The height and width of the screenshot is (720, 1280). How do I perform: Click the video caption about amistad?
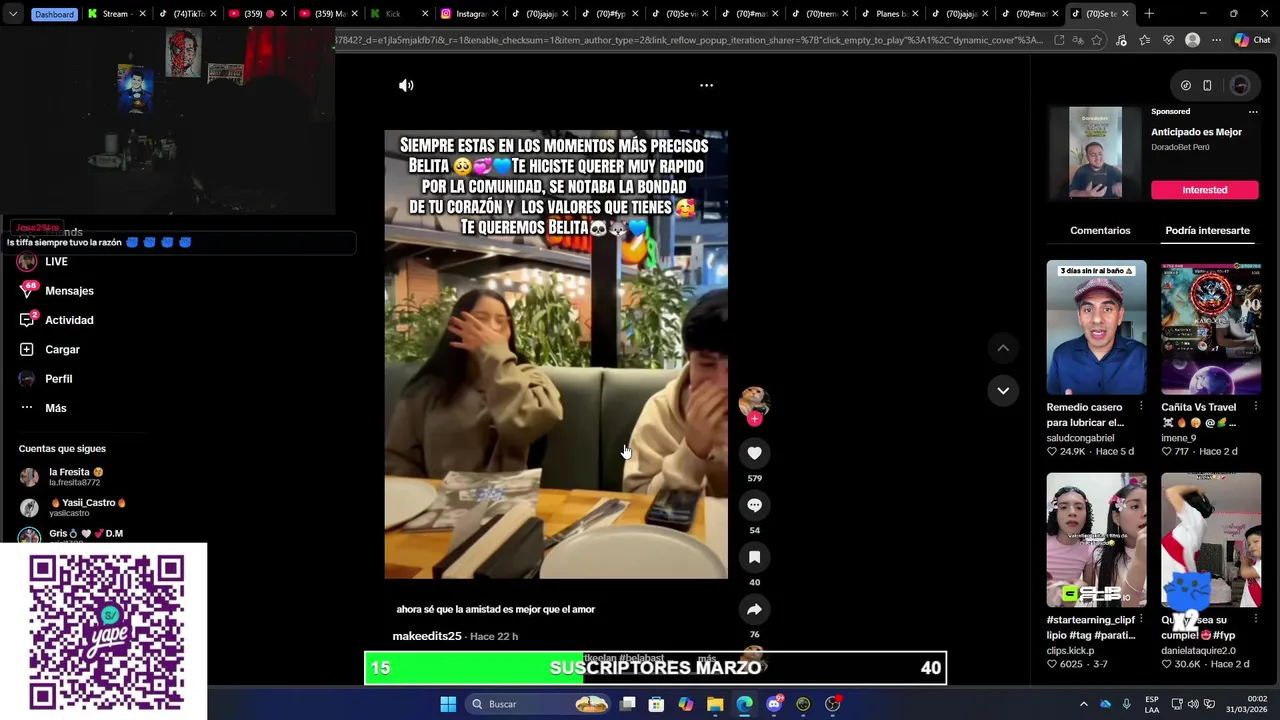point(495,609)
